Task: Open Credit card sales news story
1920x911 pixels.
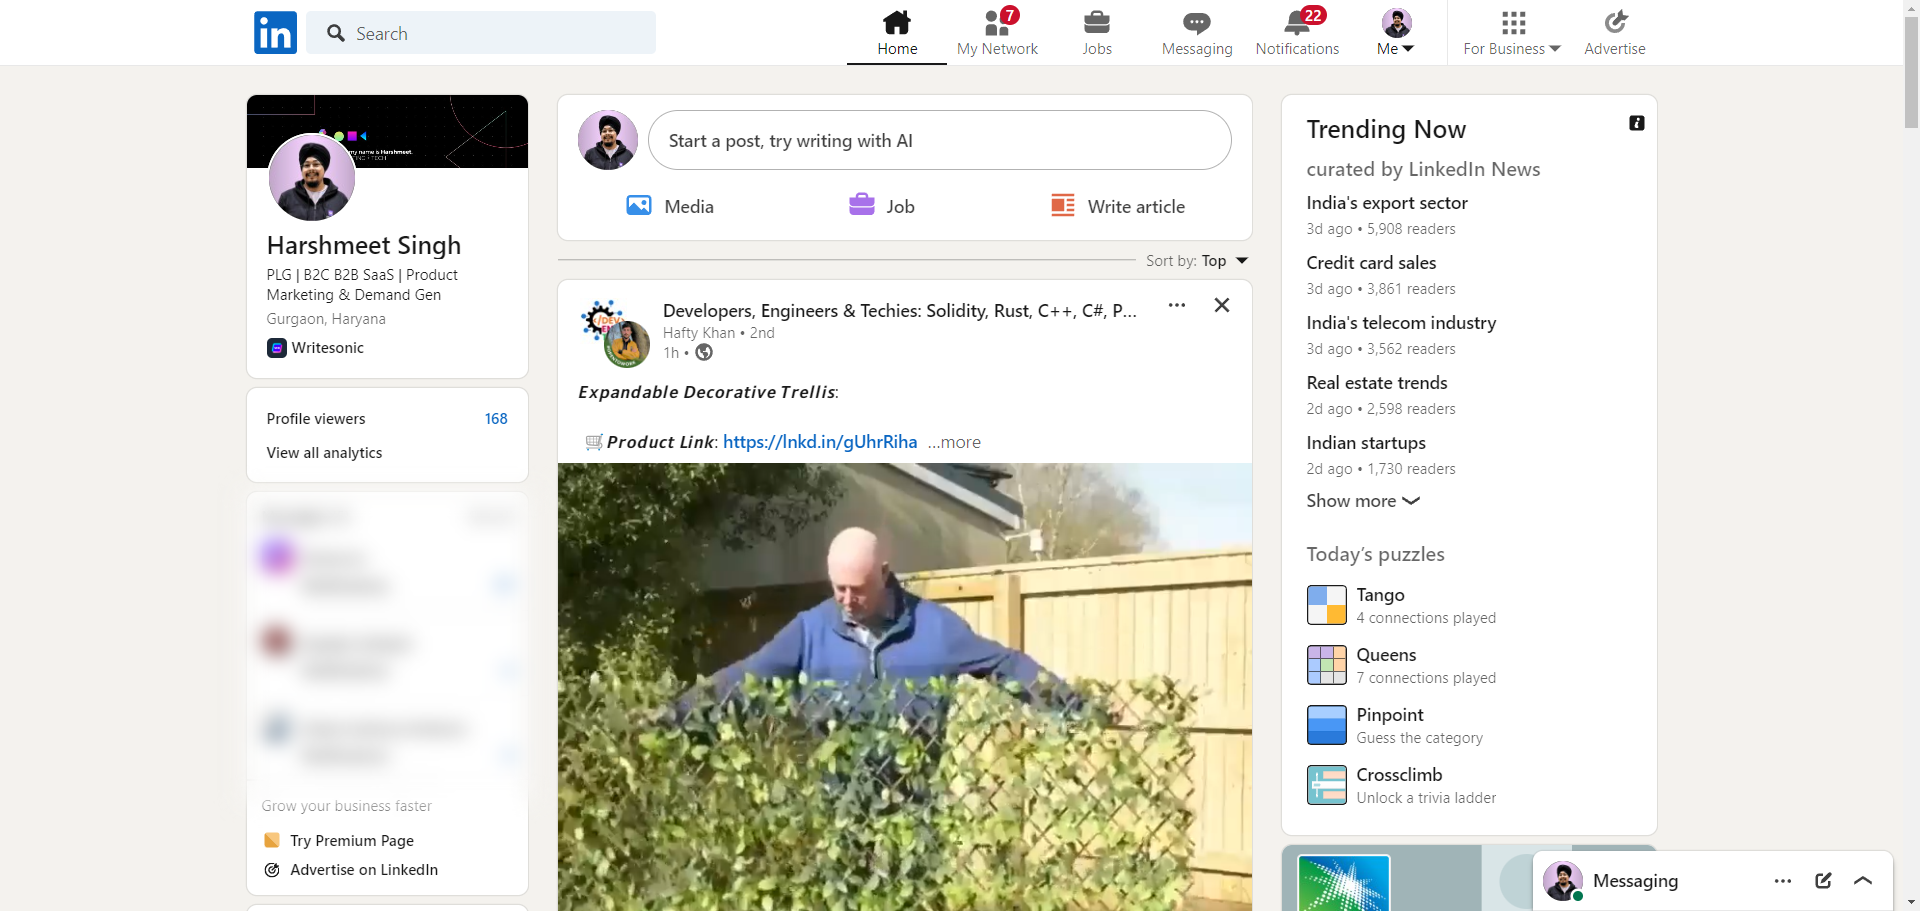Action: (x=1371, y=263)
